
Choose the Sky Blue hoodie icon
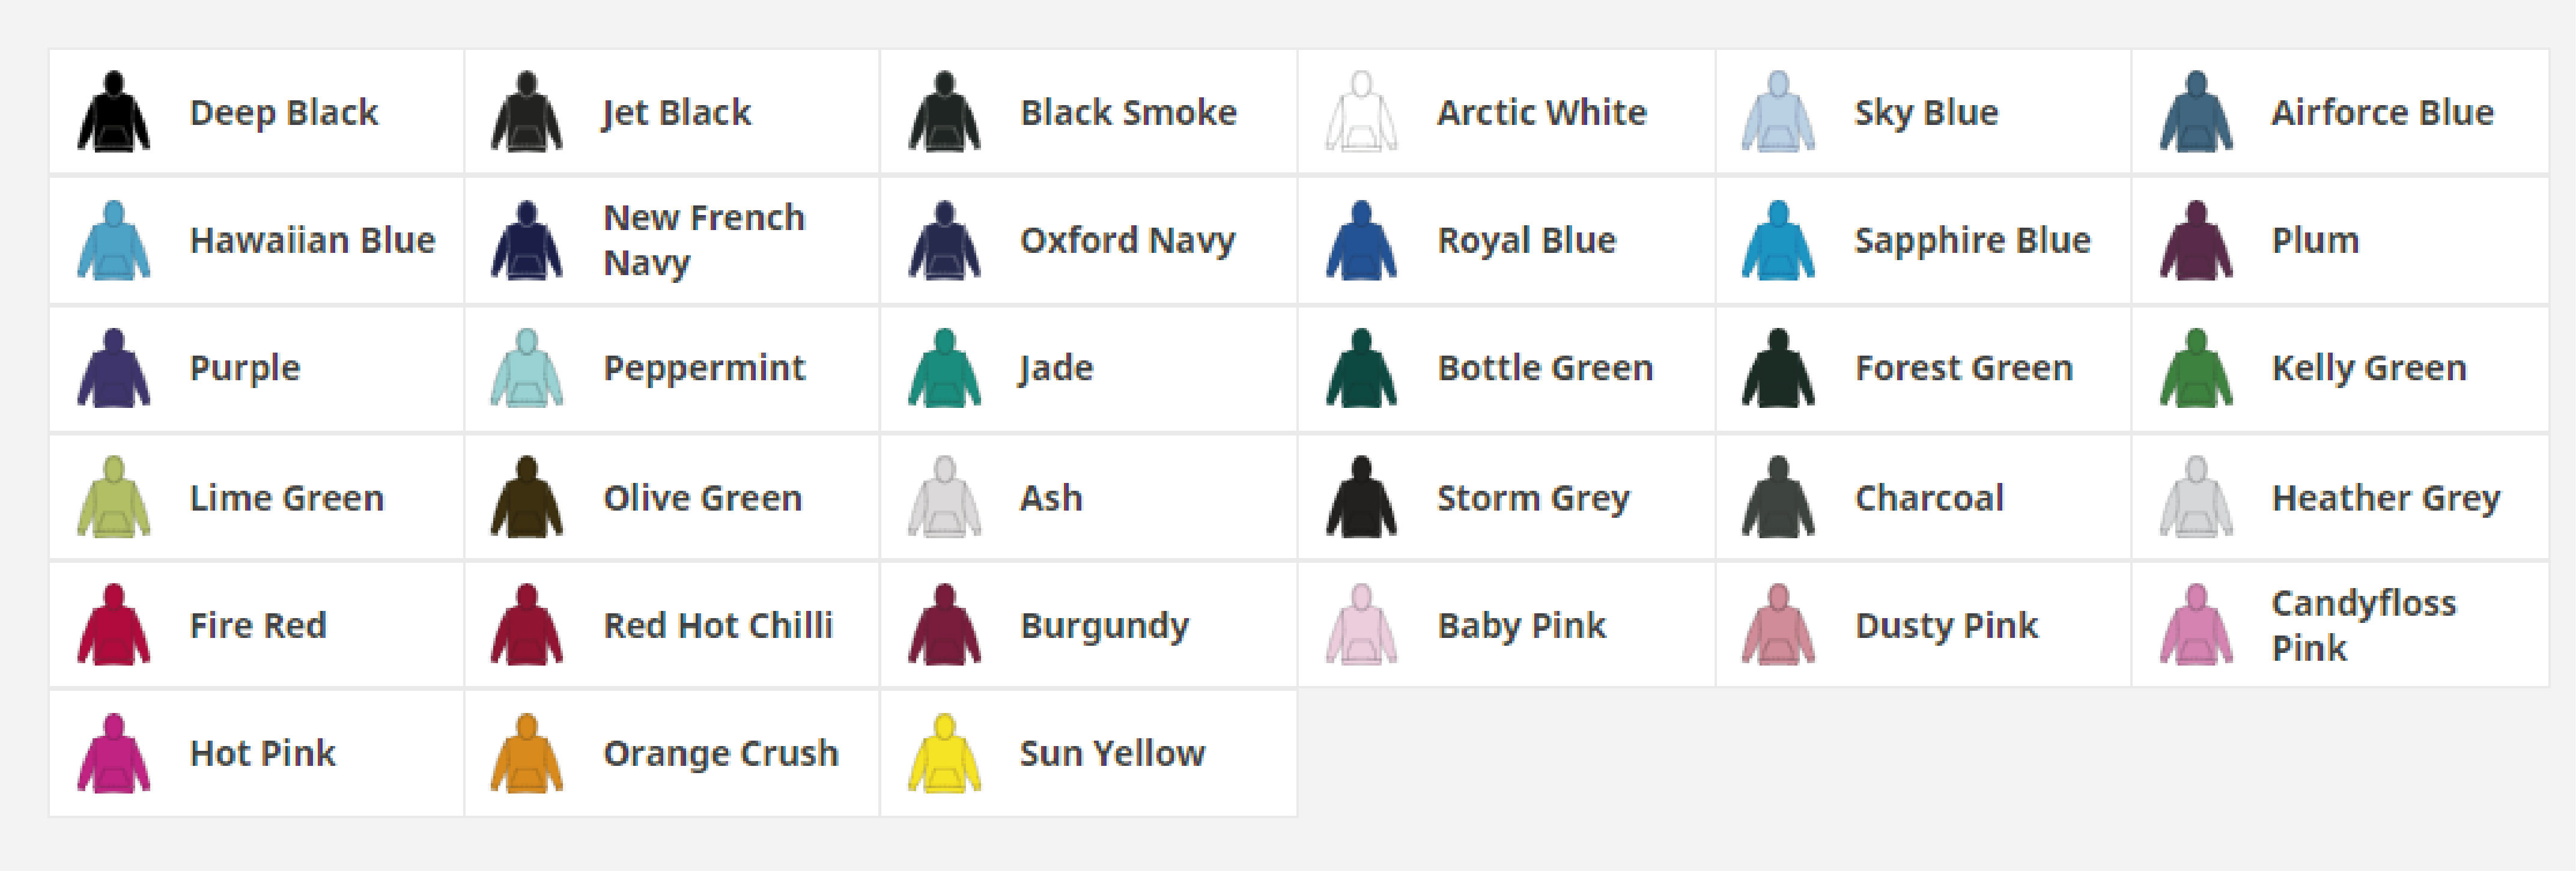[1778, 111]
